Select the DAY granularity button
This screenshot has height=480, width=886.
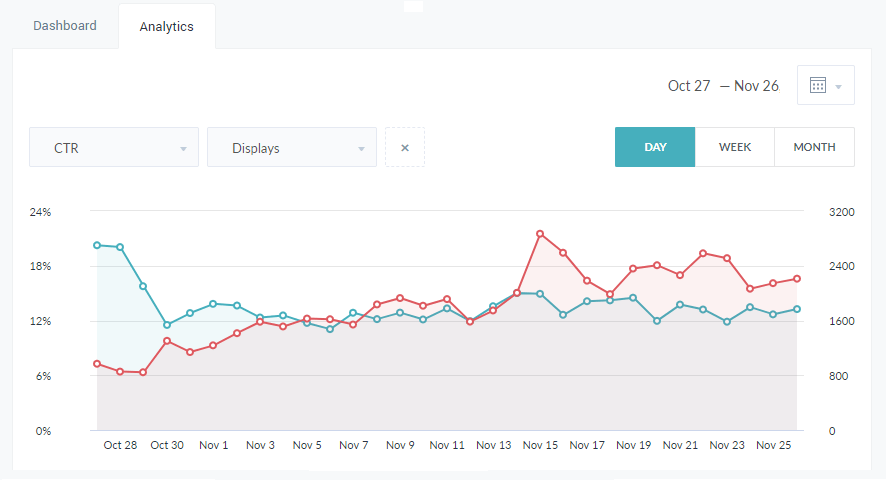tap(655, 147)
